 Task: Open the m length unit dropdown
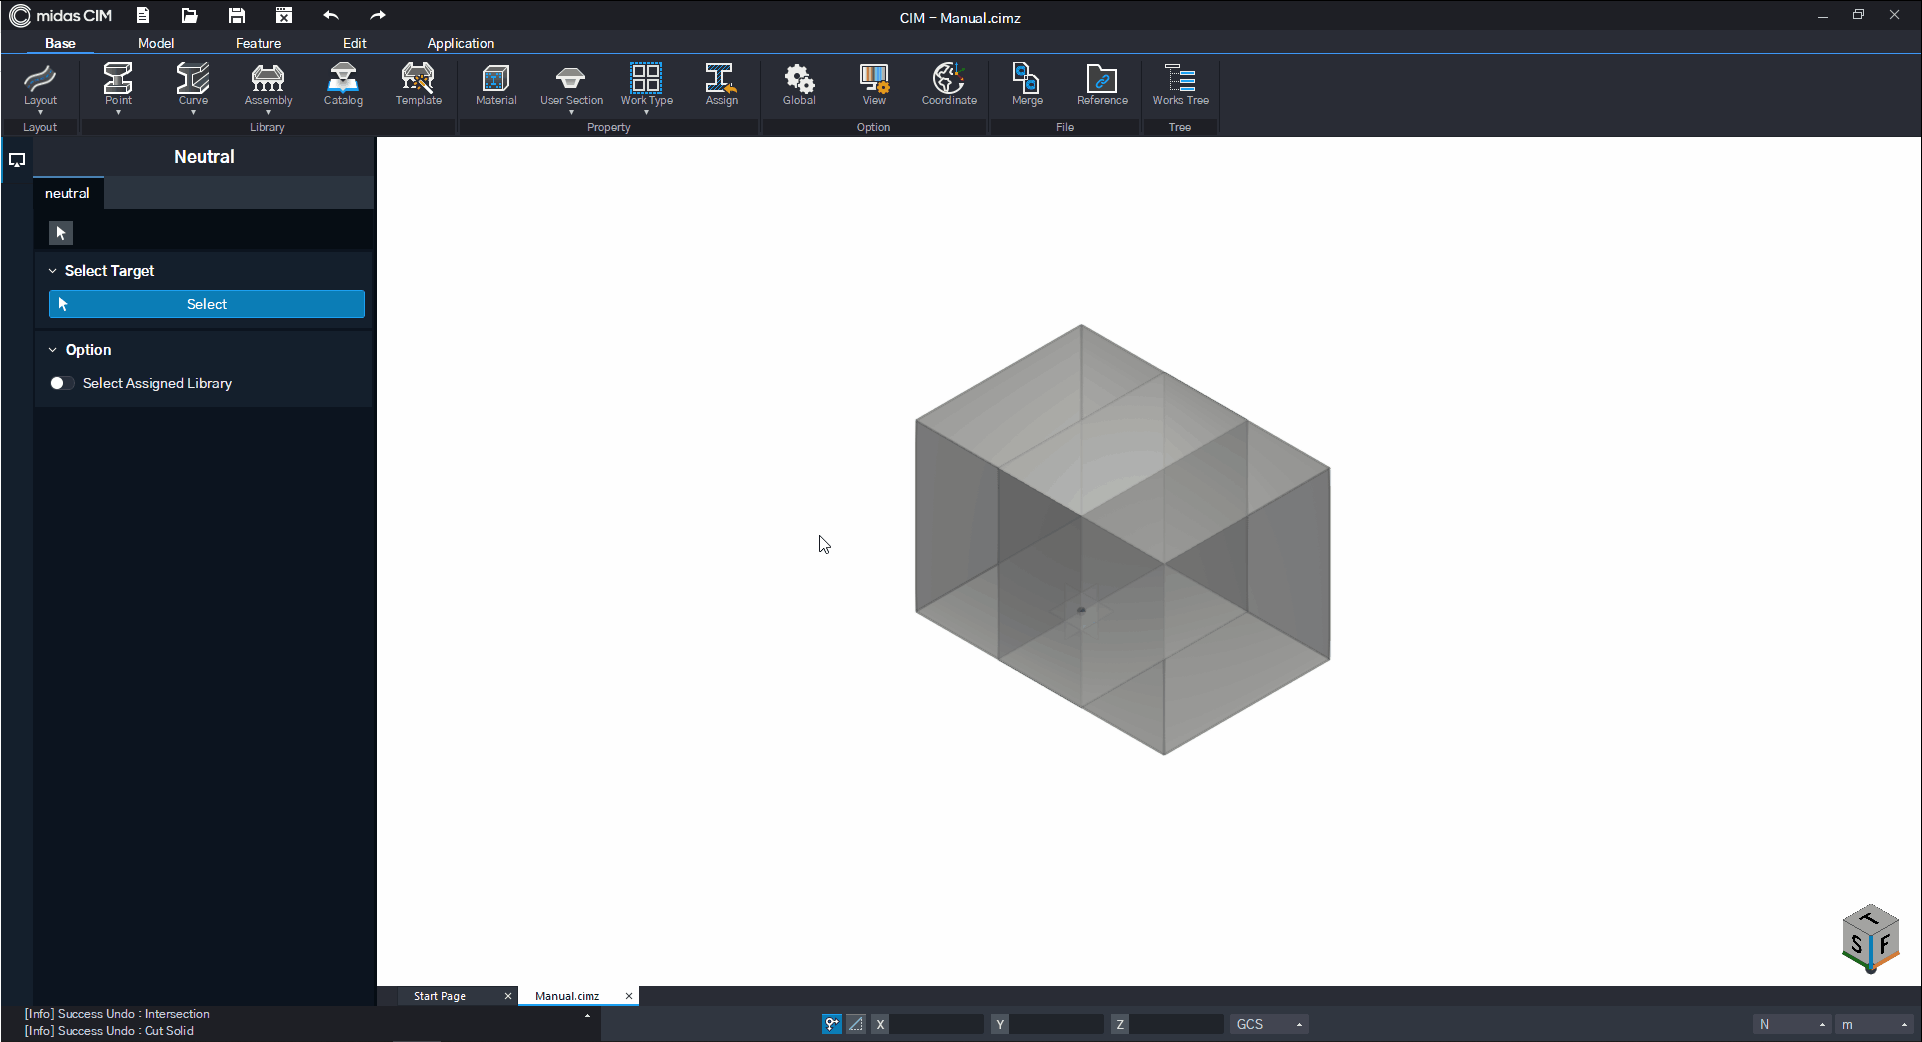1875,1024
